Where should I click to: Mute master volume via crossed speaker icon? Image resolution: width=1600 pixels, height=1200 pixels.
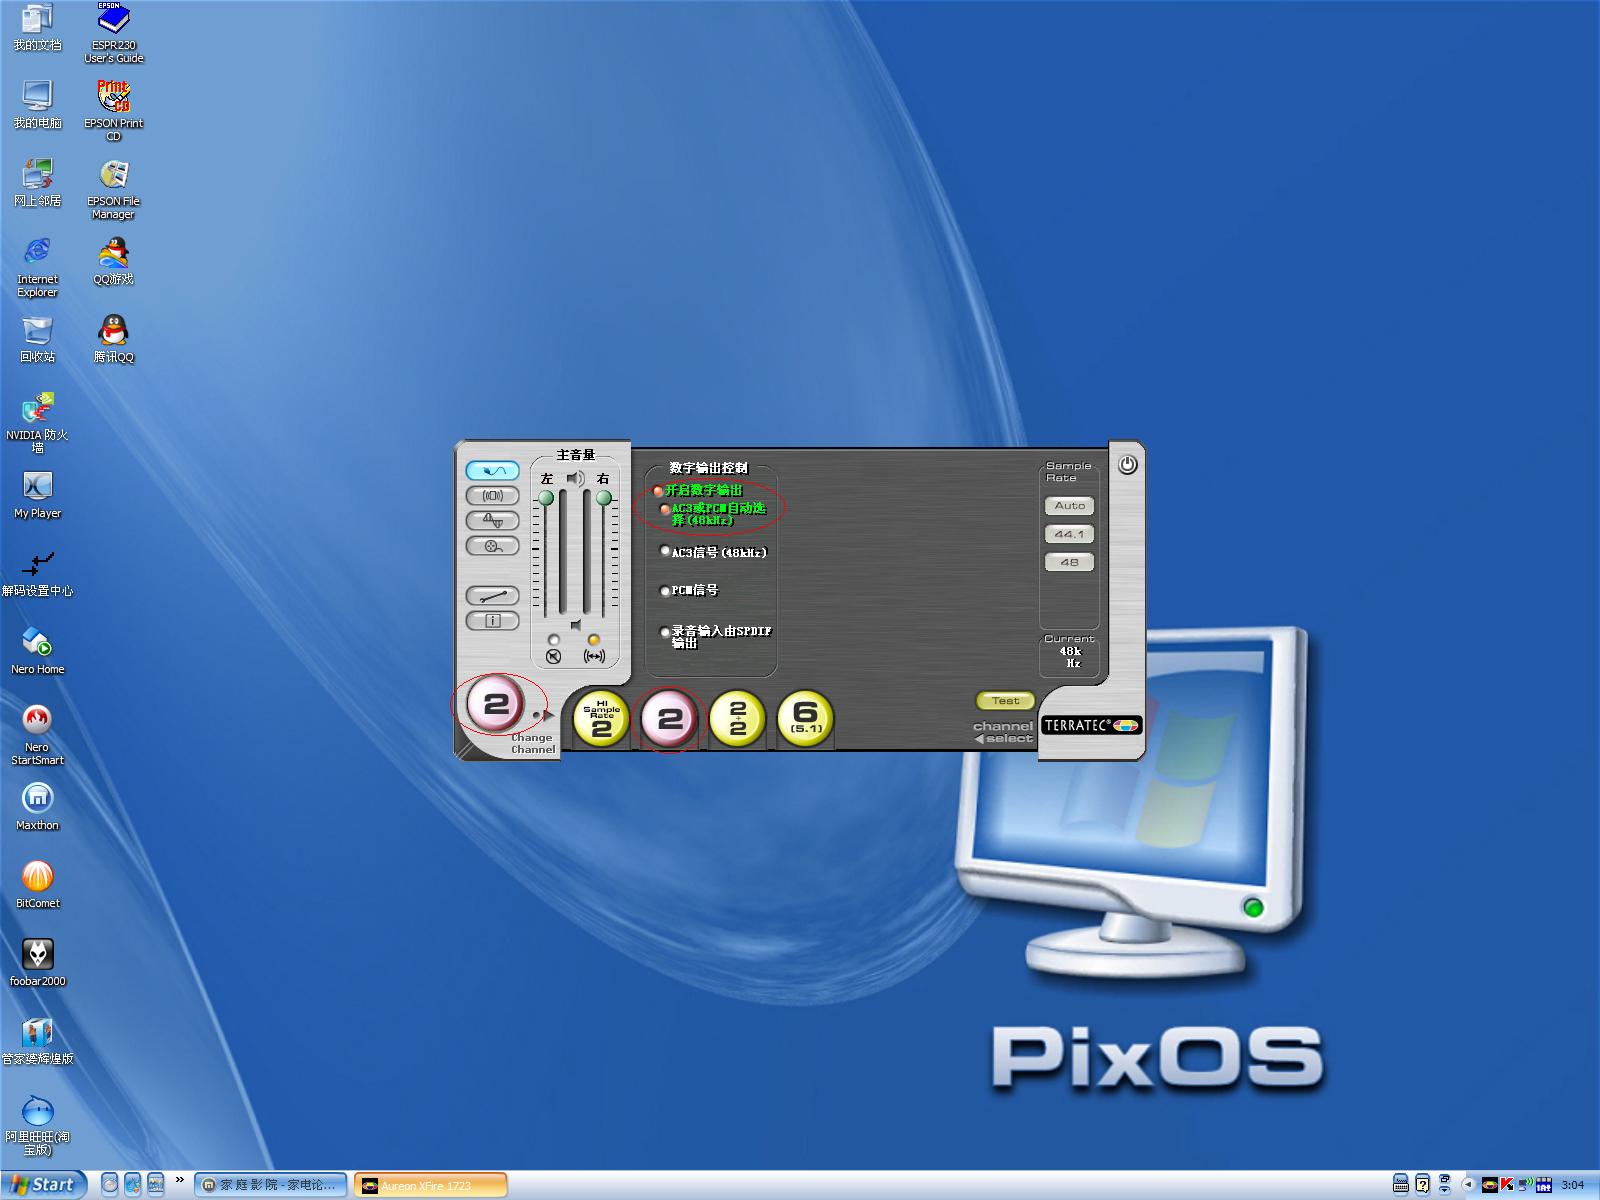pyautogui.click(x=554, y=657)
